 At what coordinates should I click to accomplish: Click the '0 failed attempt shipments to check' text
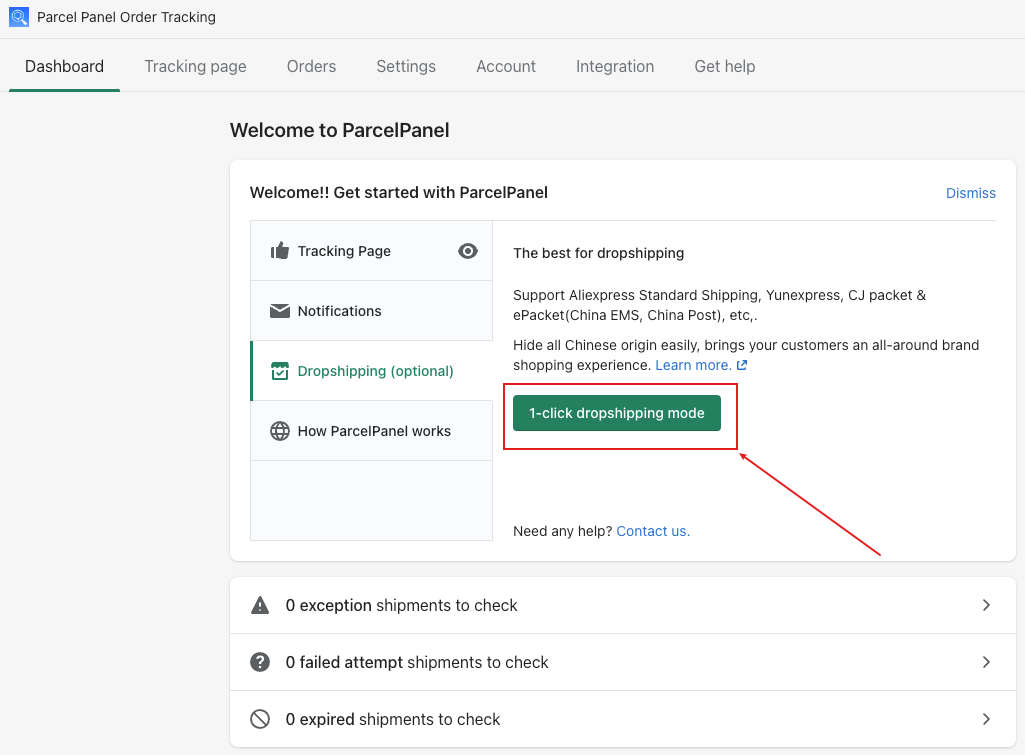point(417,662)
